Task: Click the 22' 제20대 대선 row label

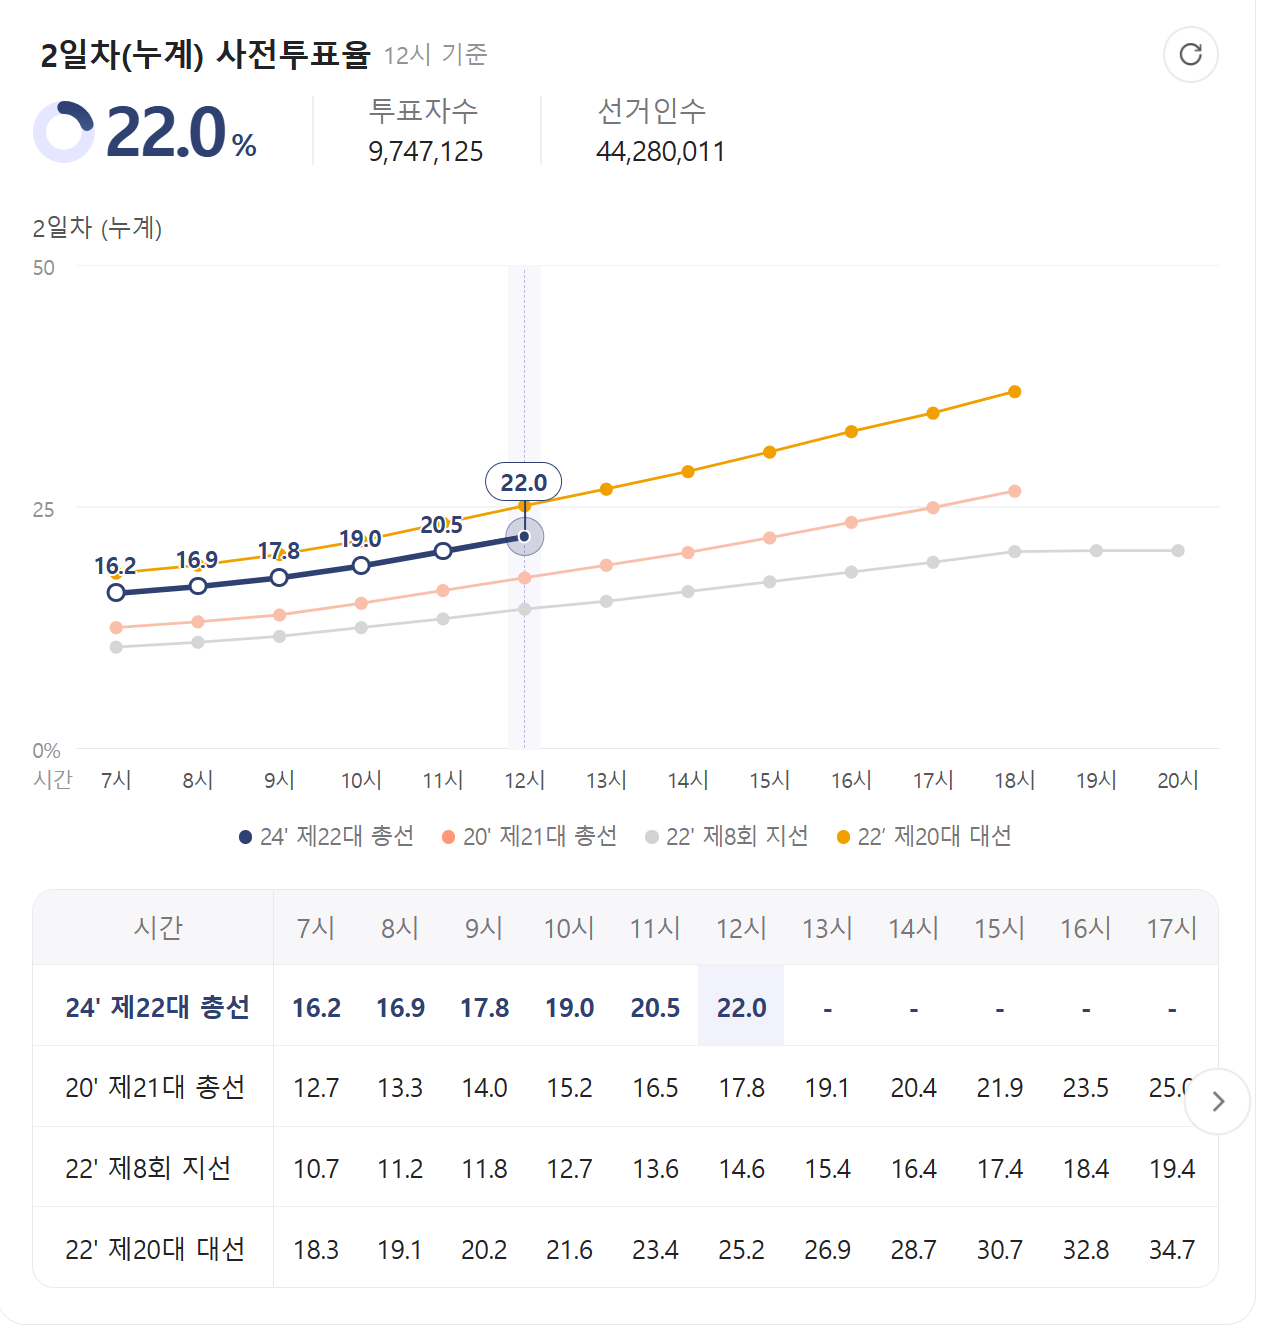Action: [155, 1249]
